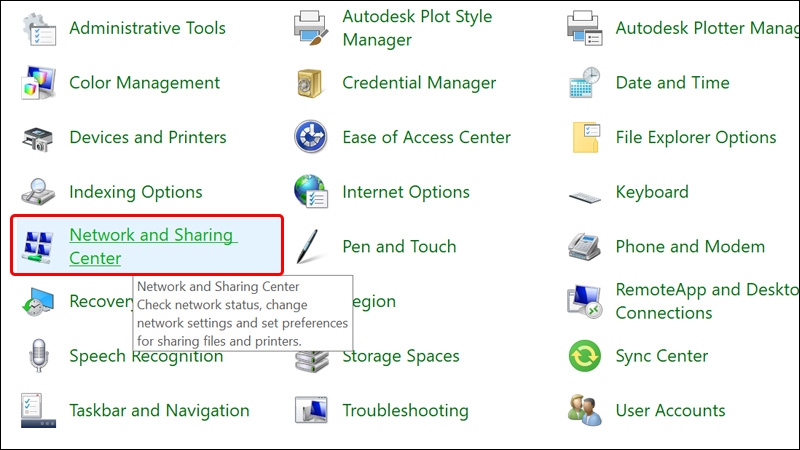This screenshot has width=800, height=450.
Task: Open the Recovery icon
Action: click(x=38, y=302)
